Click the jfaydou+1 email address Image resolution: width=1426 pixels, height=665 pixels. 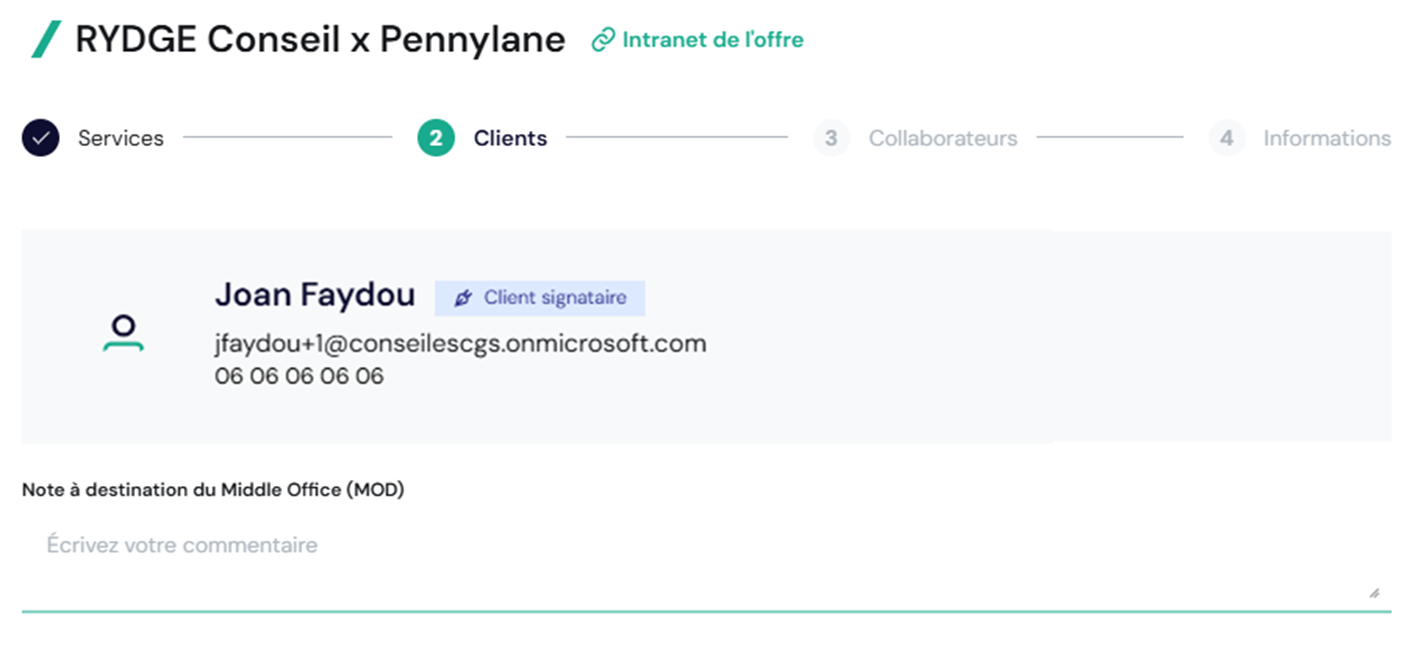tap(461, 344)
